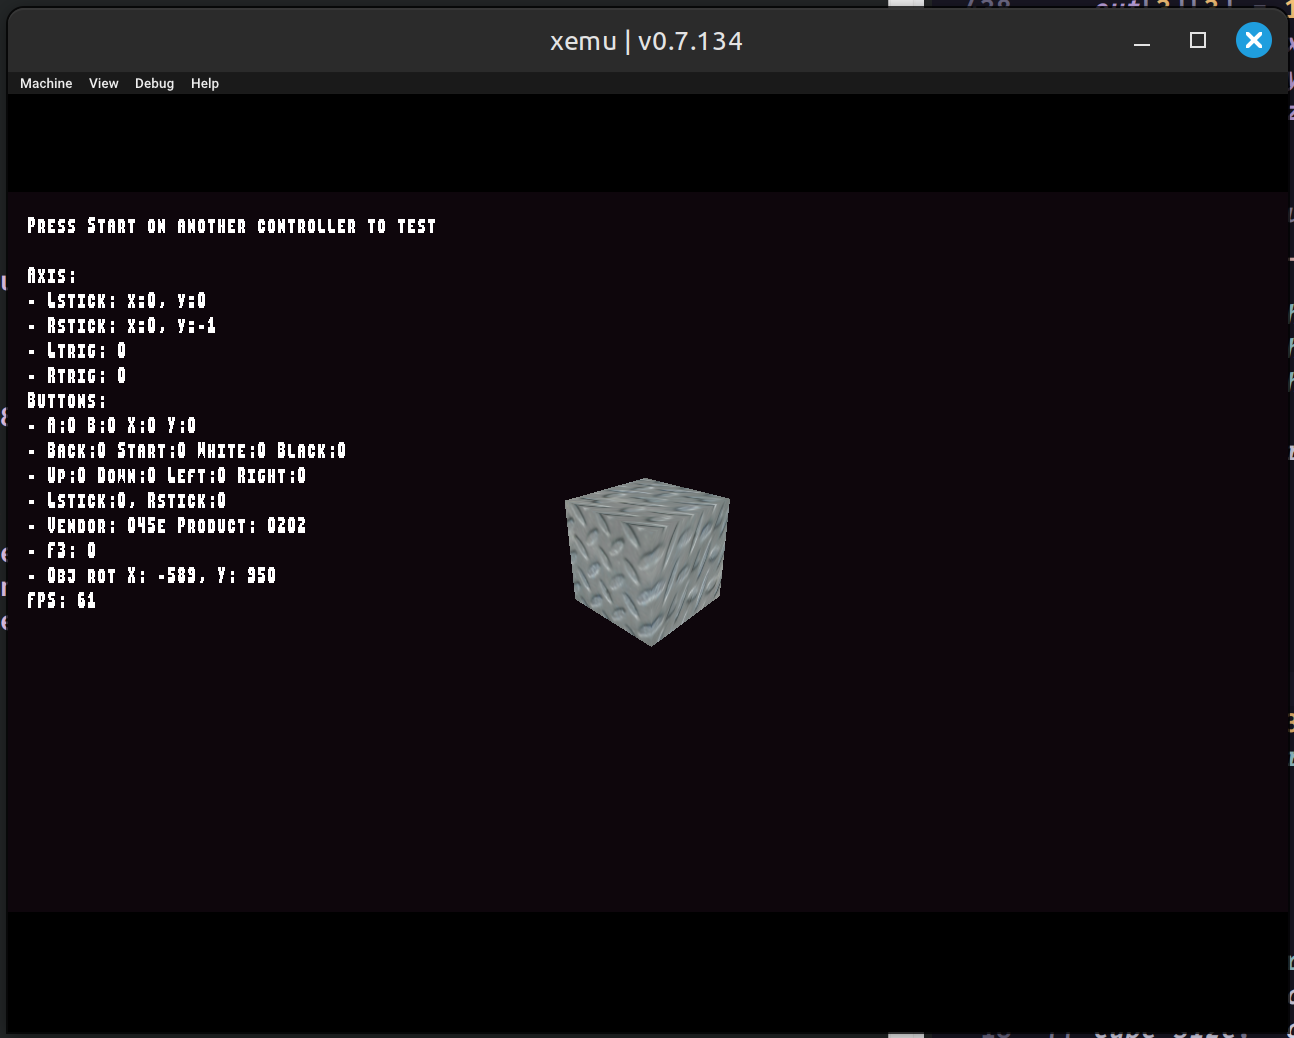Click the textured 3D cube
Image resolution: width=1294 pixels, height=1038 pixels.
coord(648,560)
